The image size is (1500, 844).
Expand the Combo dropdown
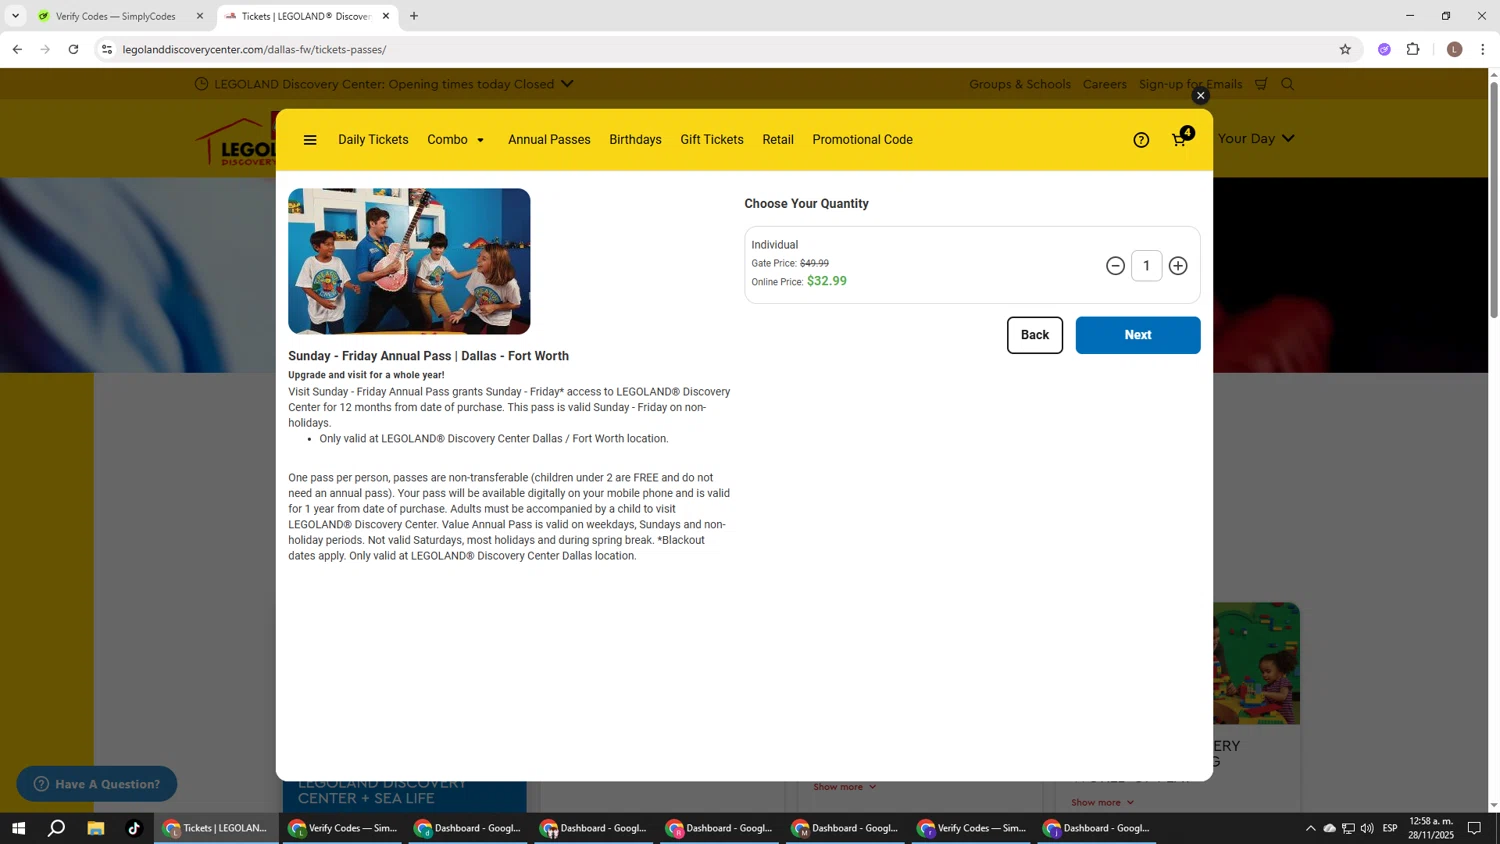456,140
